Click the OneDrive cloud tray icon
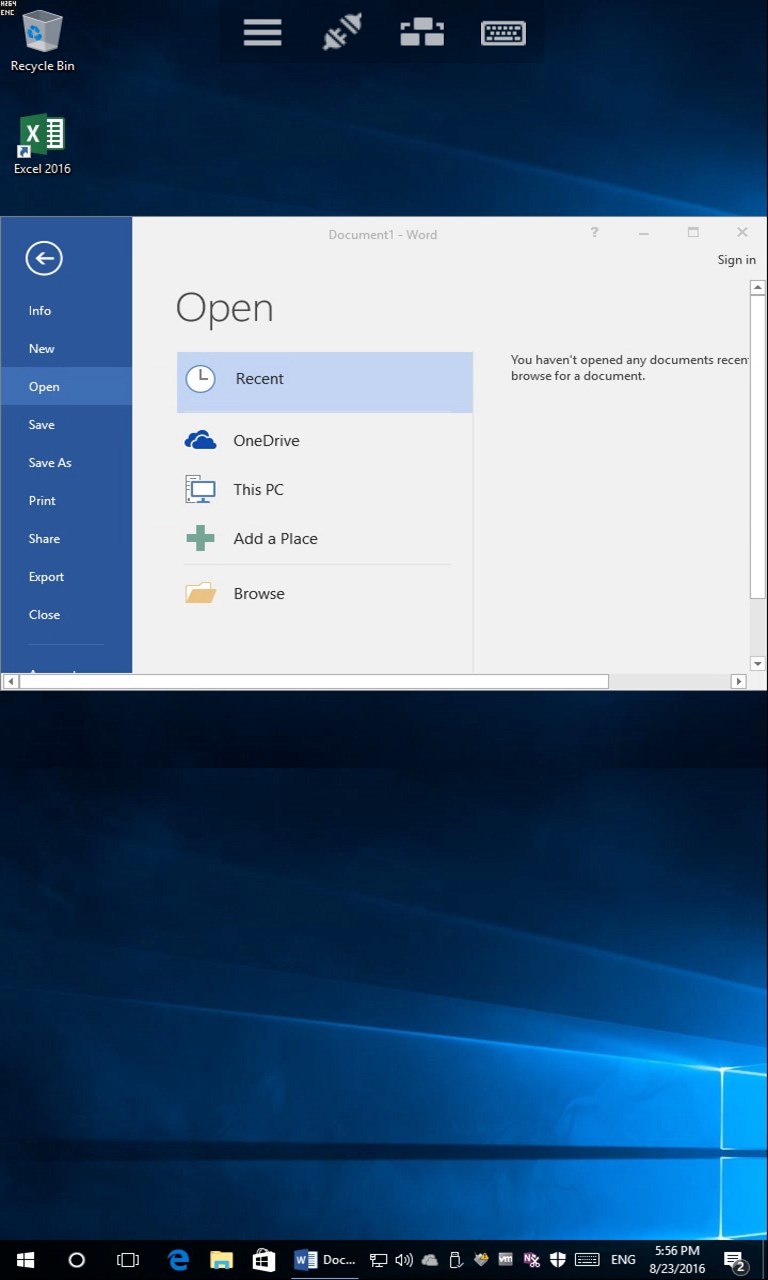This screenshot has width=768, height=1280. coord(430,1260)
